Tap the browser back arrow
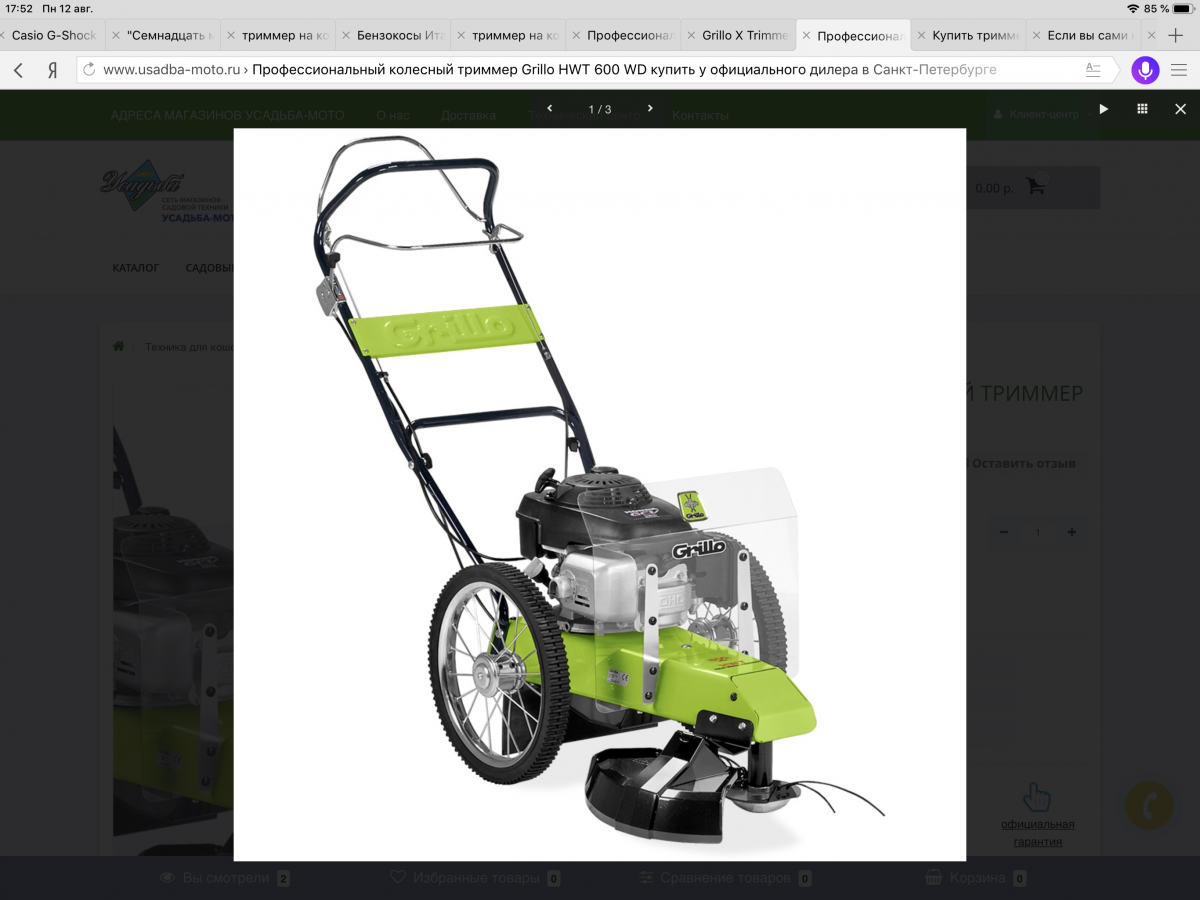Viewport: 1200px width, 900px height. [18, 70]
